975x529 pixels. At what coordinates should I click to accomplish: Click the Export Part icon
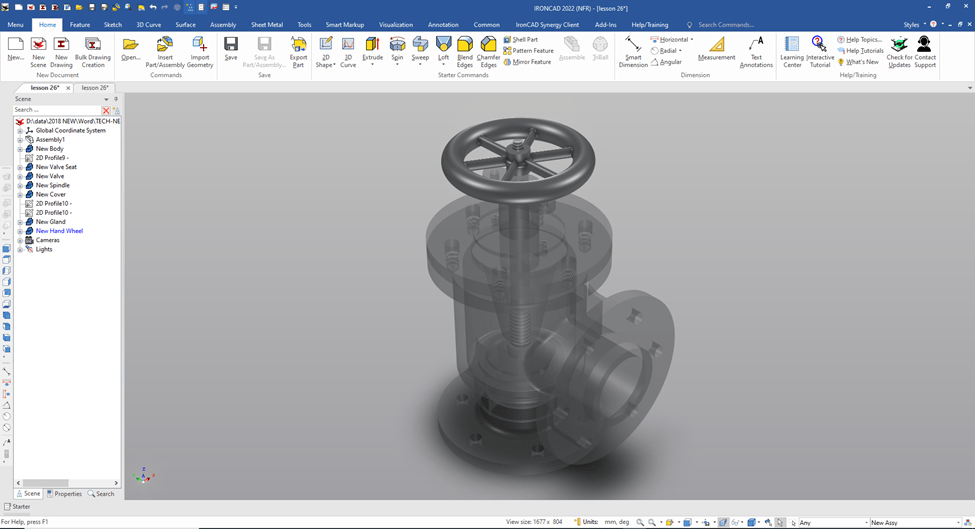(x=298, y=46)
